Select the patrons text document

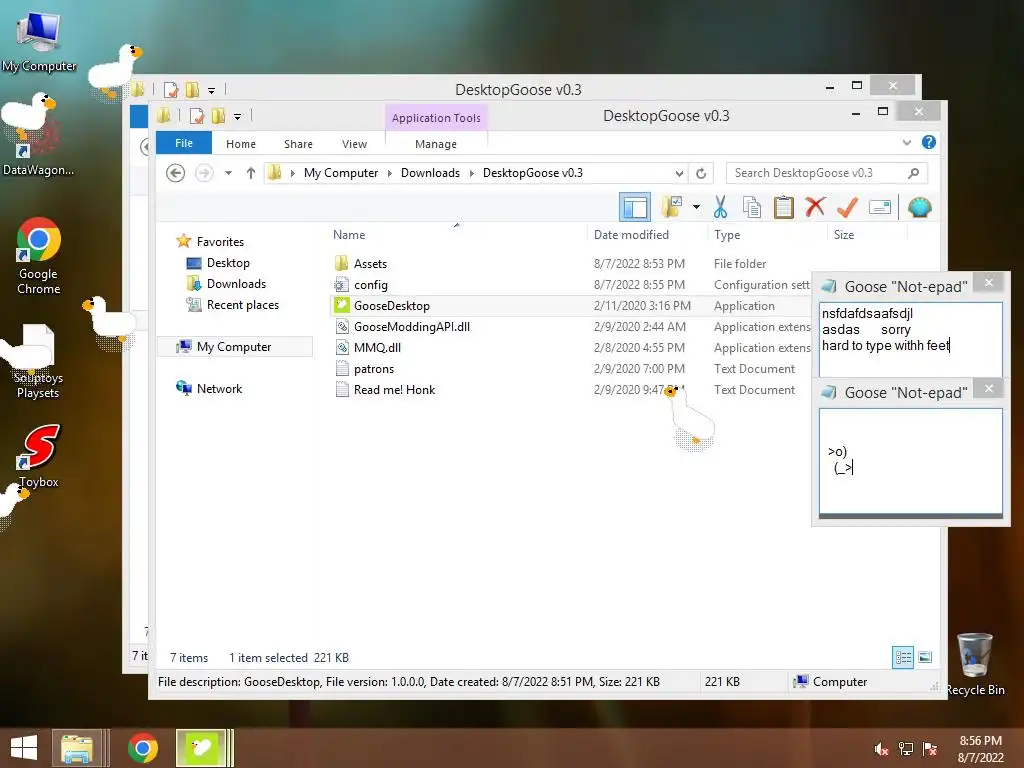click(374, 369)
